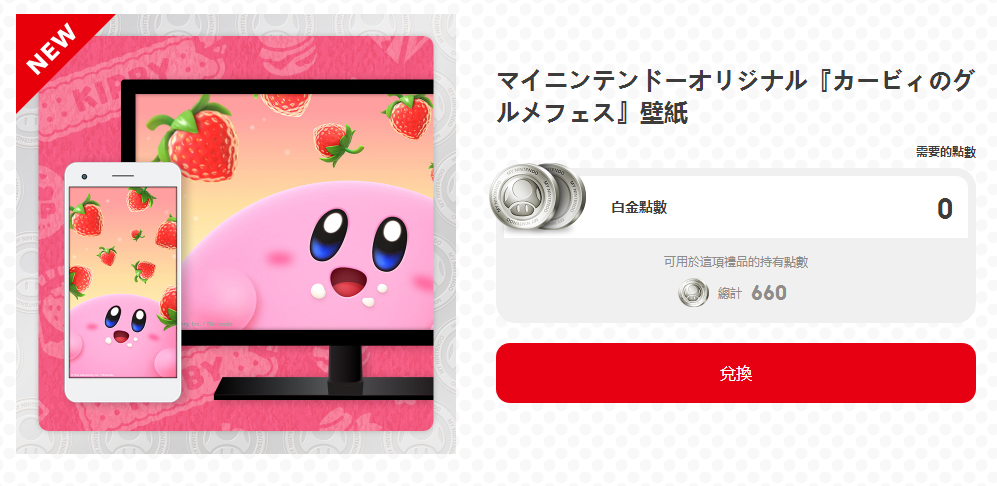Click Kirby's left blue eye on the monitor
The width and height of the screenshot is (997, 486).
pyautogui.click(x=329, y=235)
